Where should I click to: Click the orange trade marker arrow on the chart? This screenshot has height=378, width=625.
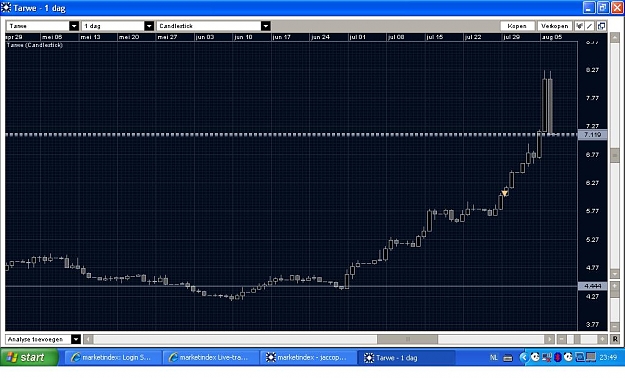pyautogui.click(x=505, y=193)
